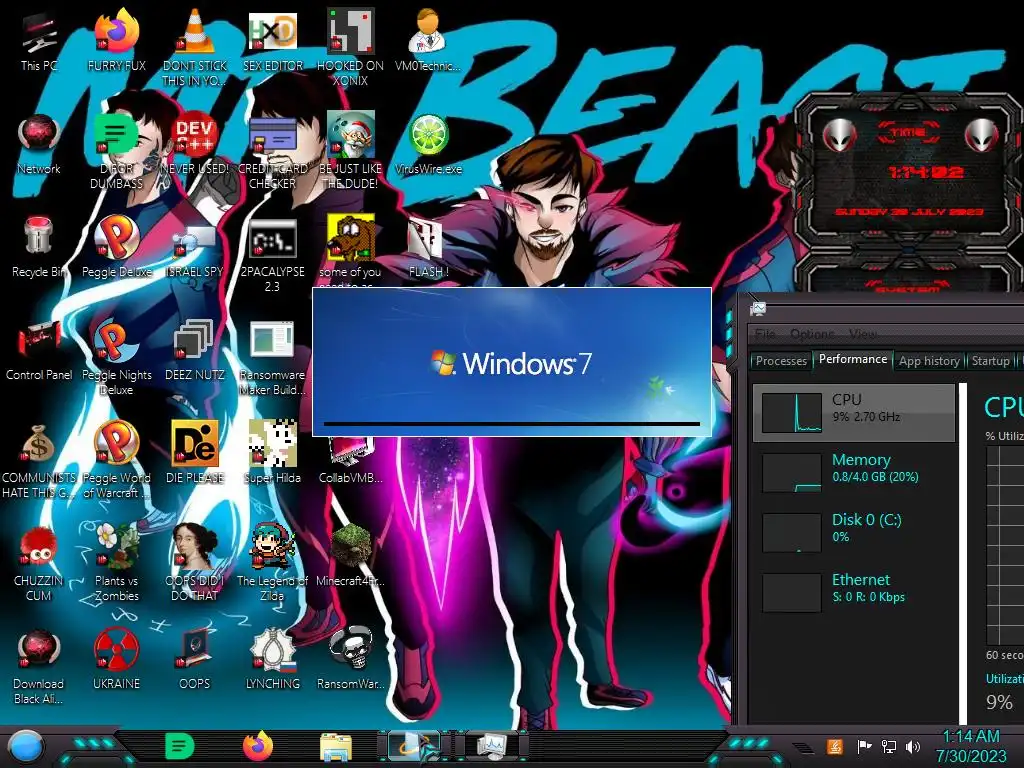Click the Task Manager window title icon
Image resolution: width=1024 pixels, height=768 pixels.
tap(758, 309)
